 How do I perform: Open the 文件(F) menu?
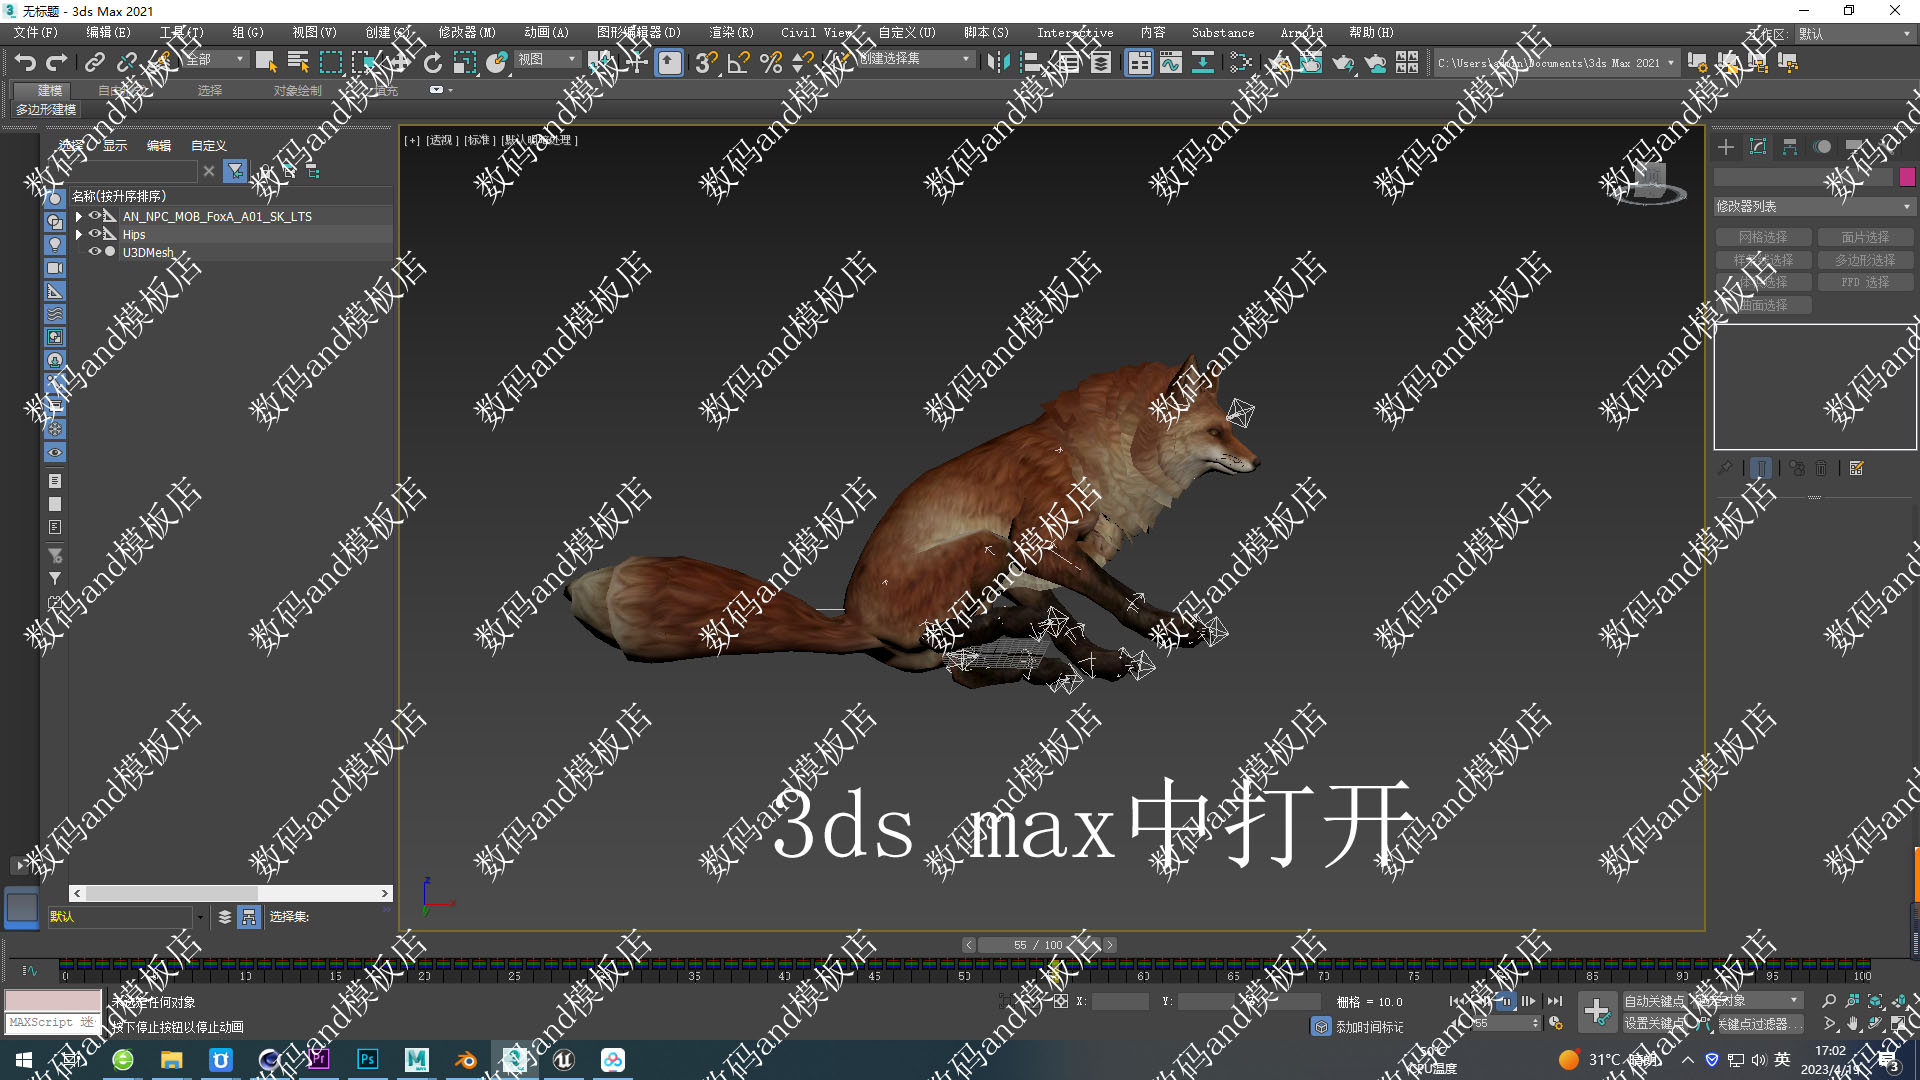[36, 33]
